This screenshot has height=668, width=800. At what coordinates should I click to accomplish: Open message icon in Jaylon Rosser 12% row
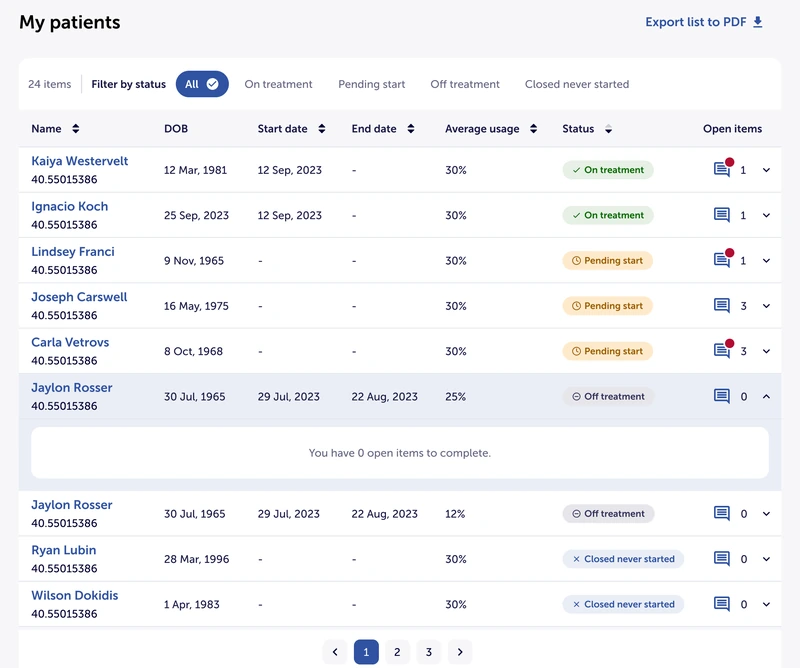[722, 513]
